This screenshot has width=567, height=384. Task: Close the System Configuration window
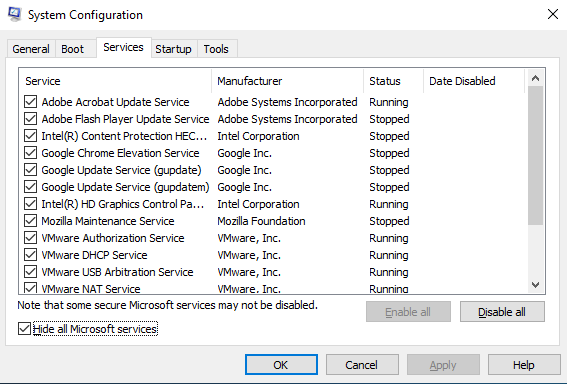point(553,14)
